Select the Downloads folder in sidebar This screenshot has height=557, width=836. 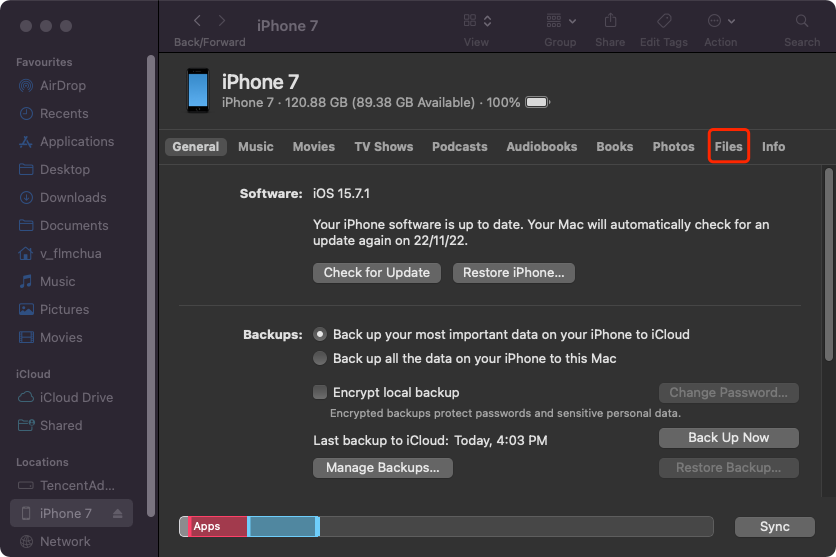72,198
